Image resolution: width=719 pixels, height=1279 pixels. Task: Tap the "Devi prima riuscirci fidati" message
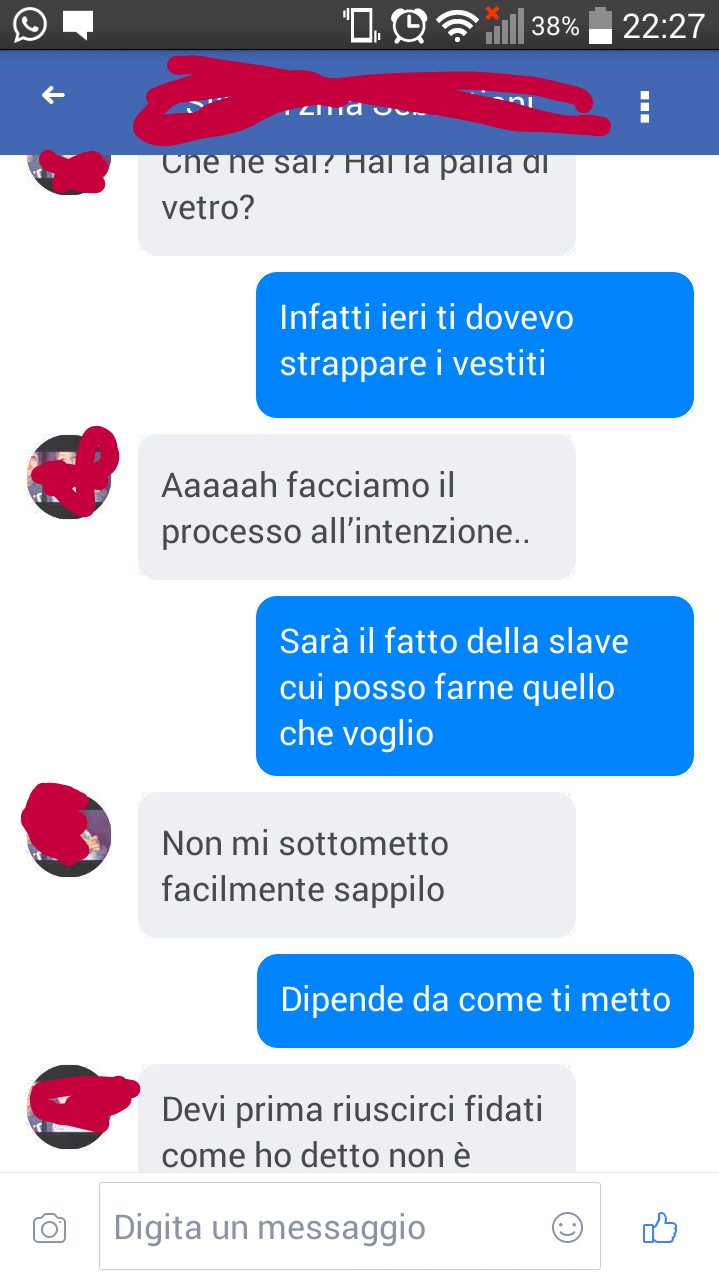(x=356, y=1118)
